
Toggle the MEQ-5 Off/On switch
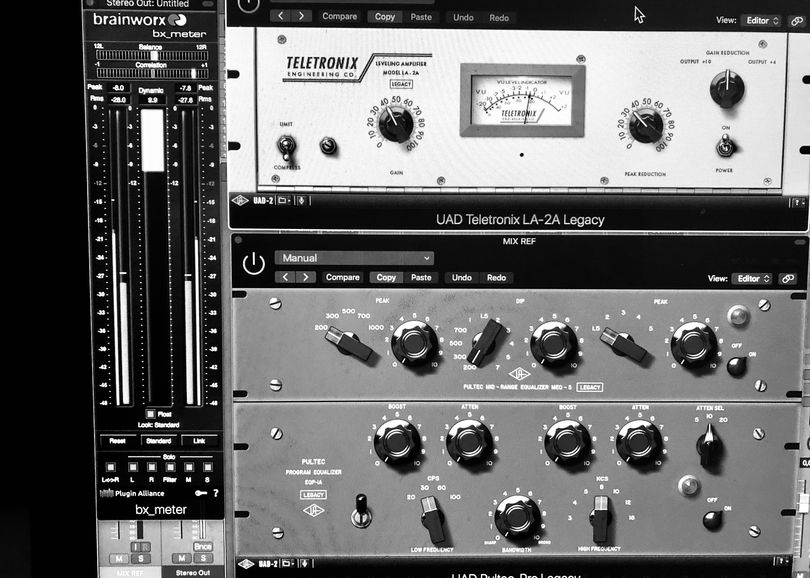click(736, 366)
